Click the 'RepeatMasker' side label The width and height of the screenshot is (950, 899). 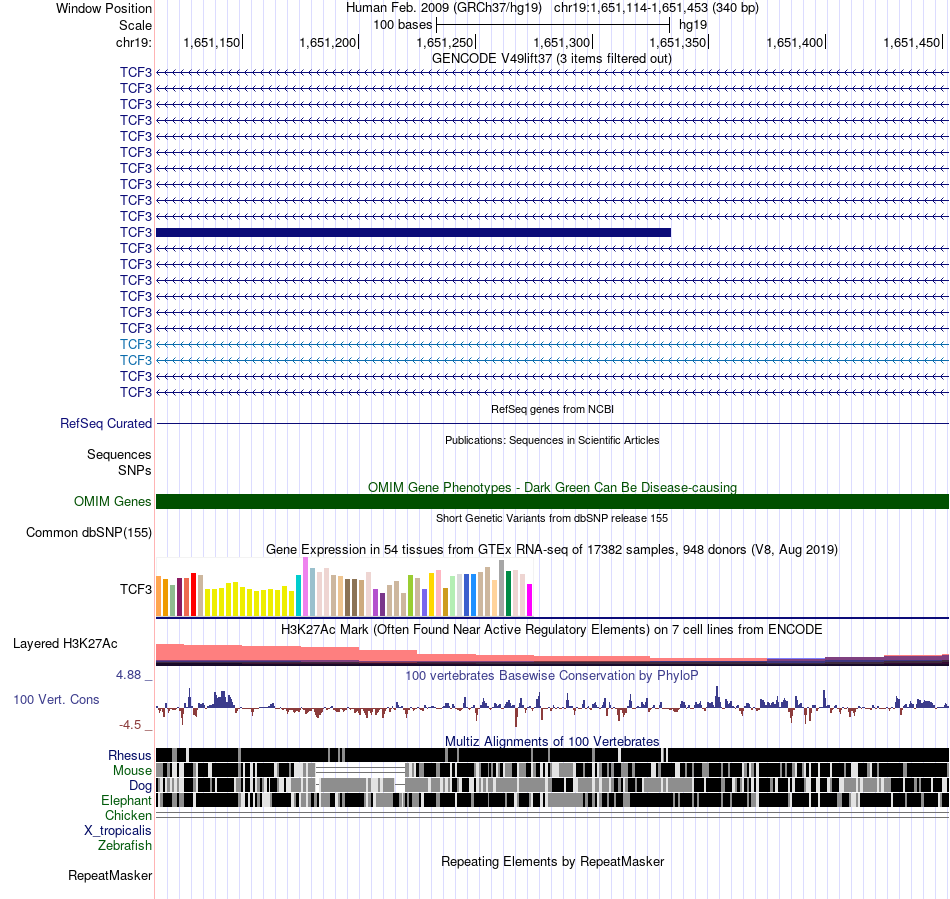click(110, 875)
